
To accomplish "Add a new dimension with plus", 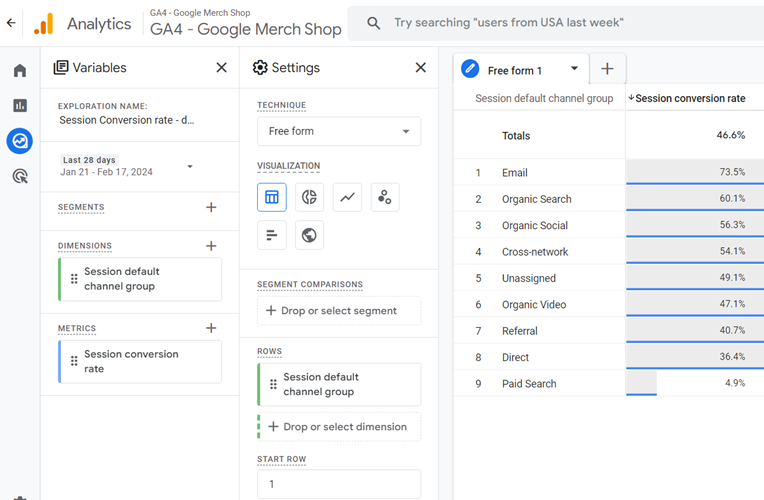I will pos(211,246).
